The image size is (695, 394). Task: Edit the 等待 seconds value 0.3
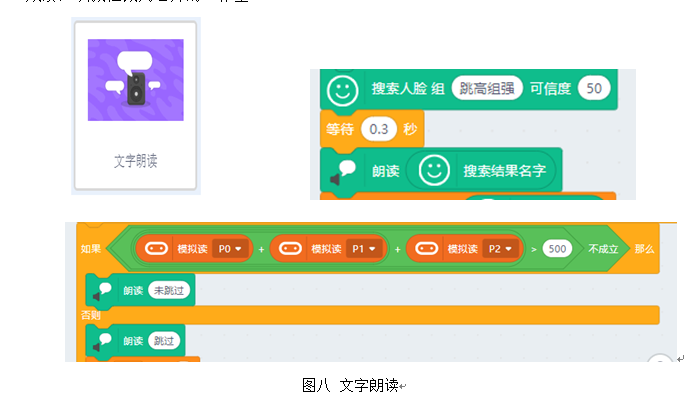point(379,129)
